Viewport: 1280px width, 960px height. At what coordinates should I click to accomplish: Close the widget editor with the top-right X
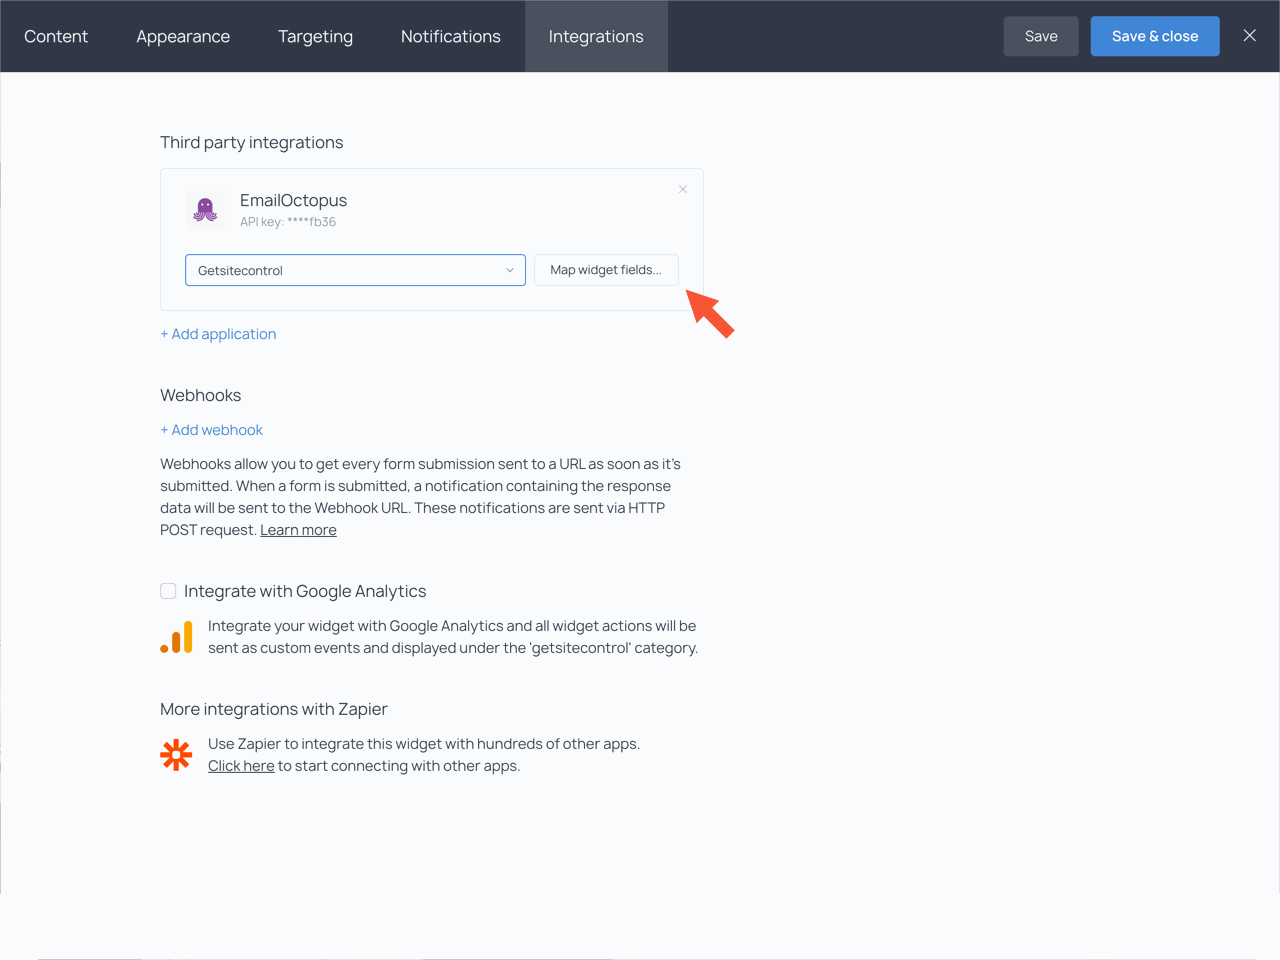pyautogui.click(x=1249, y=36)
